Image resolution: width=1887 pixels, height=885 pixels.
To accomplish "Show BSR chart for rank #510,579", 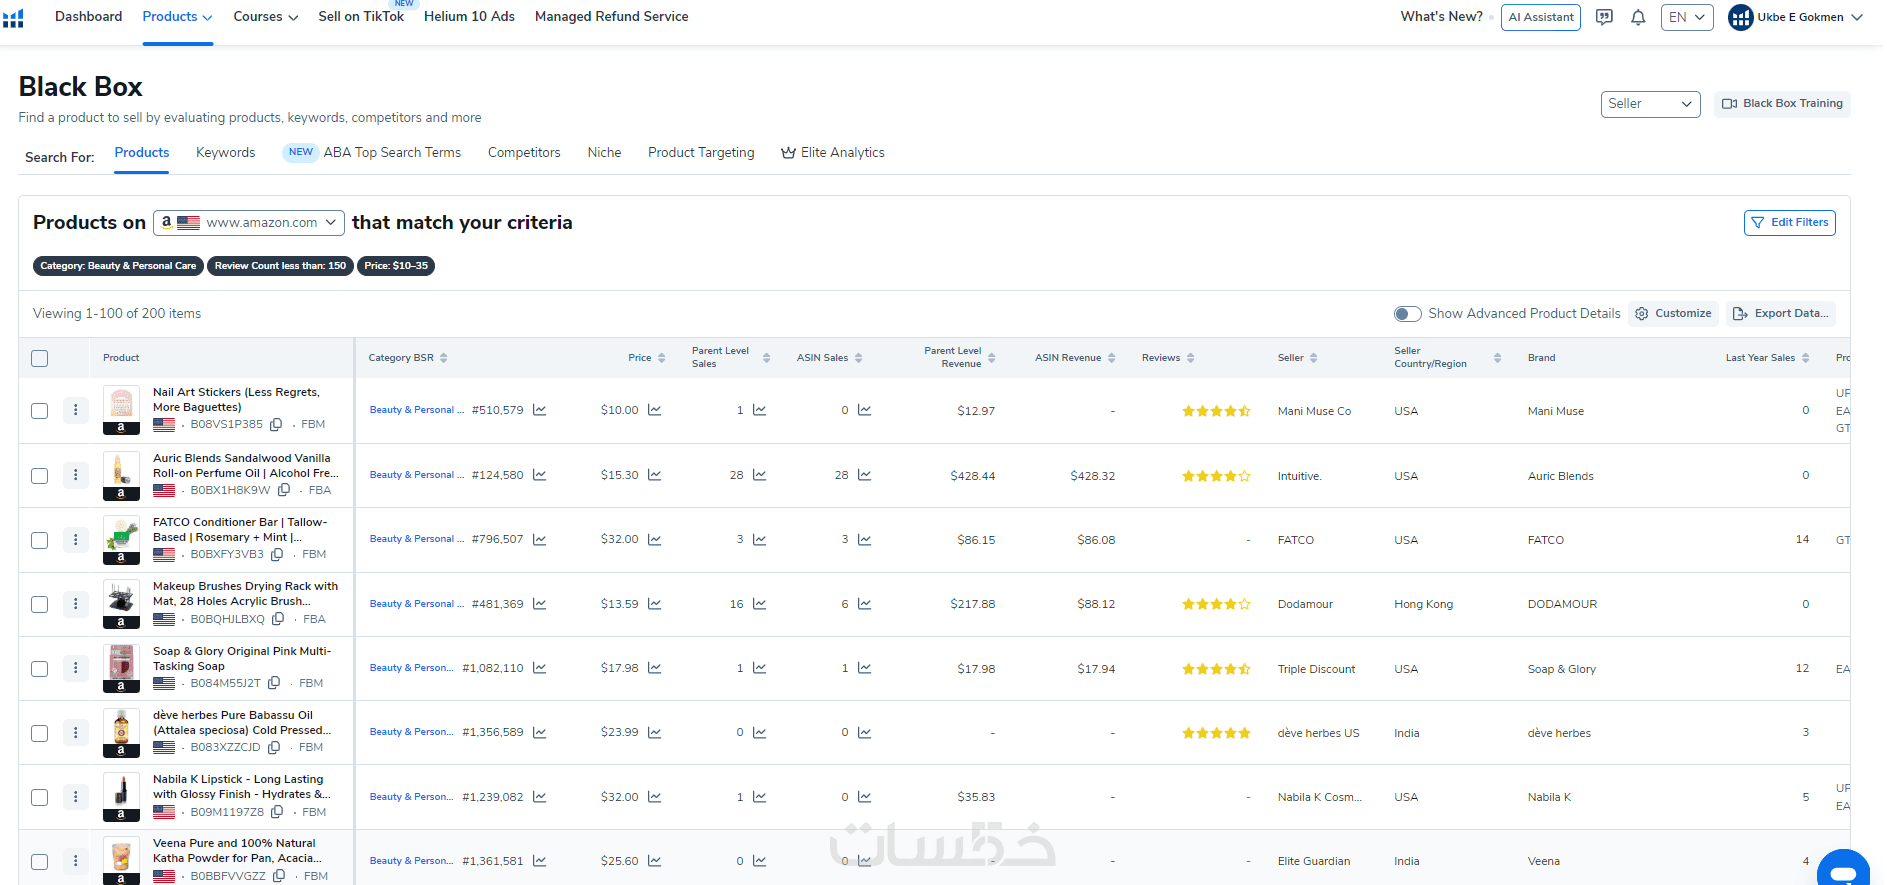I will coord(540,410).
